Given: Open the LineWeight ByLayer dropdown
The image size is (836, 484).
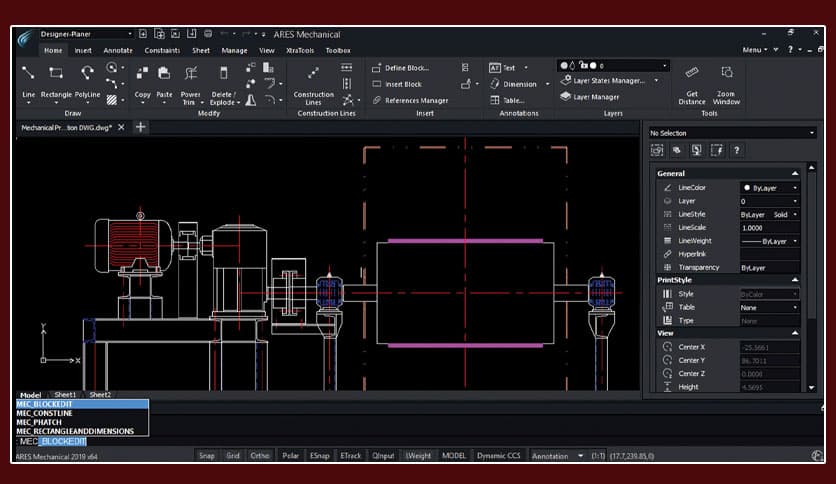Looking at the screenshot, I should [x=769, y=241].
